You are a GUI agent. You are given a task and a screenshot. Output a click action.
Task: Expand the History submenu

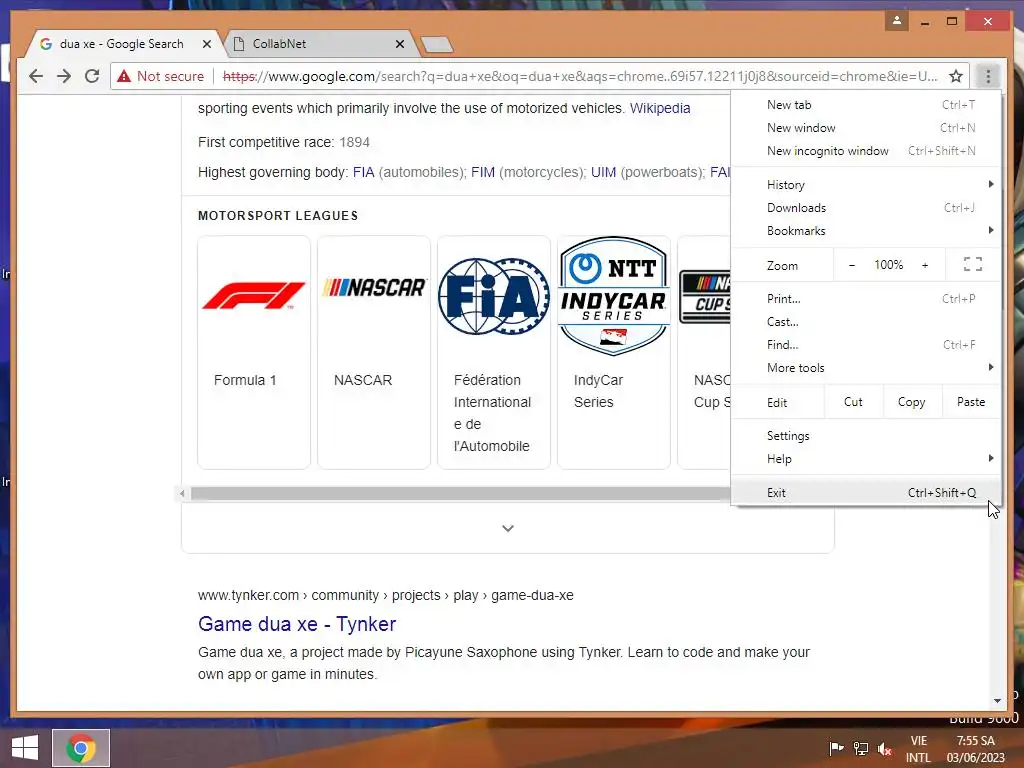click(866, 185)
